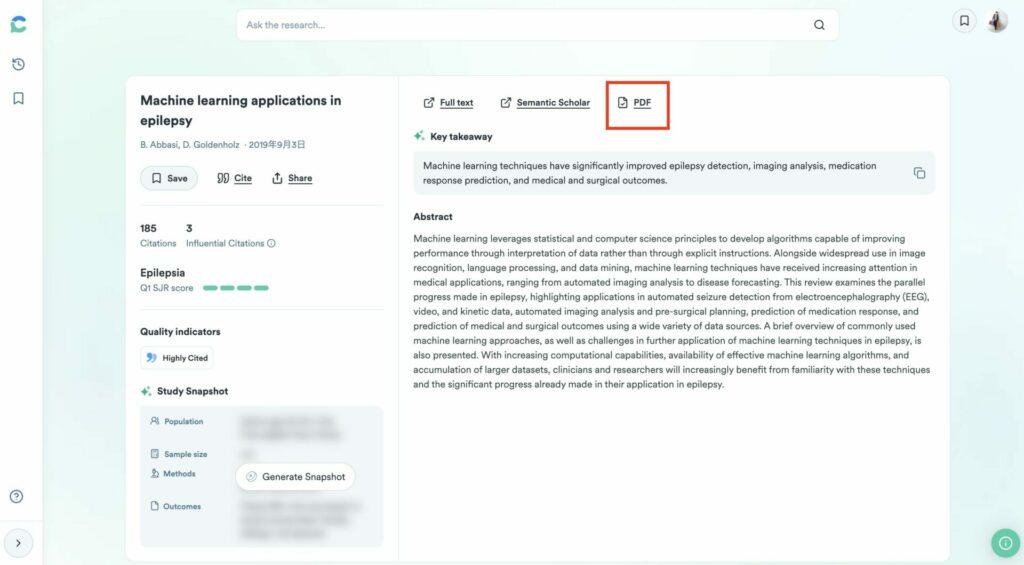Open the top-right bookmarks button
Viewport: 1024px width, 565px height.
coord(964,21)
